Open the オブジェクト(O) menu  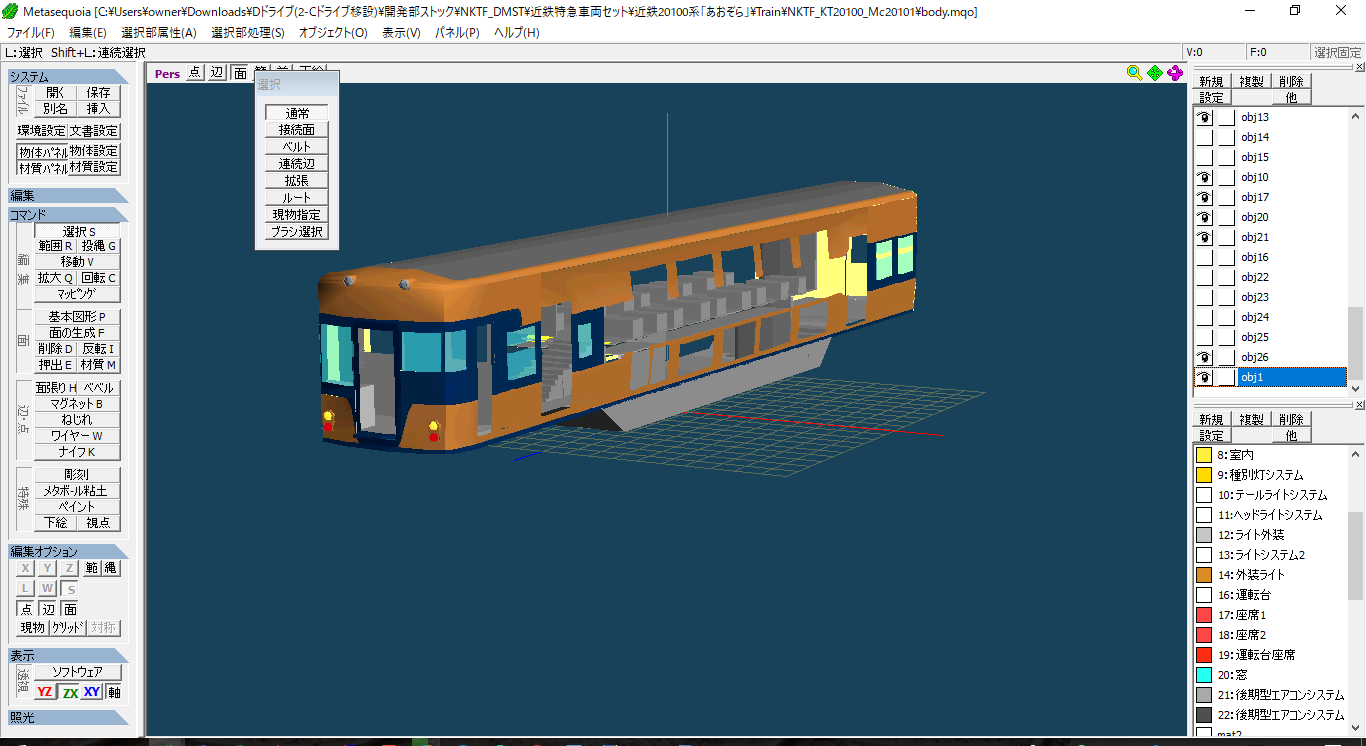[x=333, y=33]
